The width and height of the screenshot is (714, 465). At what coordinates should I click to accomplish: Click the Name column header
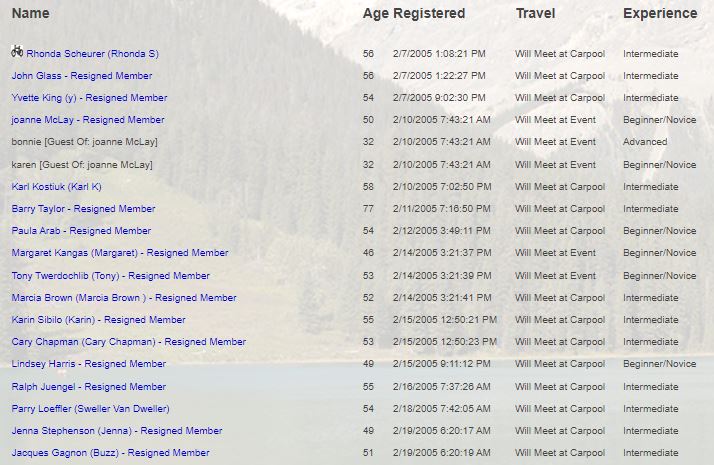click(x=31, y=14)
